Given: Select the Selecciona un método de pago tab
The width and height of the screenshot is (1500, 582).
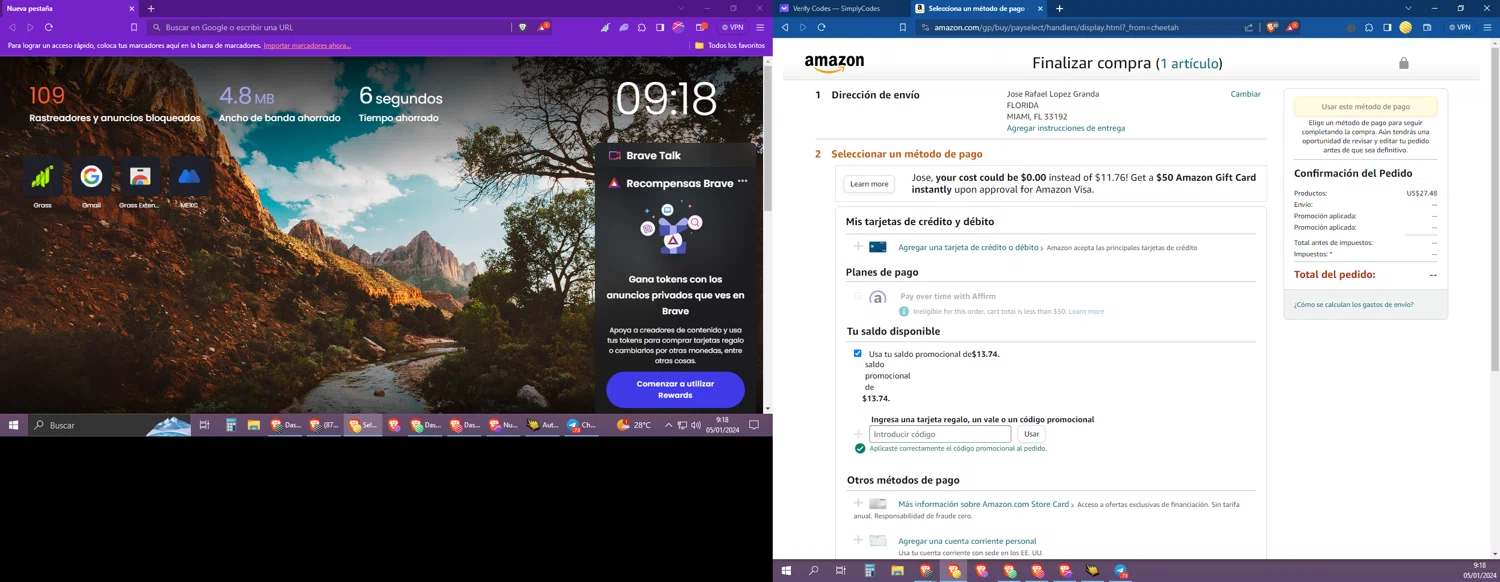Looking at the screenshot, I should (x=978, y=8).
